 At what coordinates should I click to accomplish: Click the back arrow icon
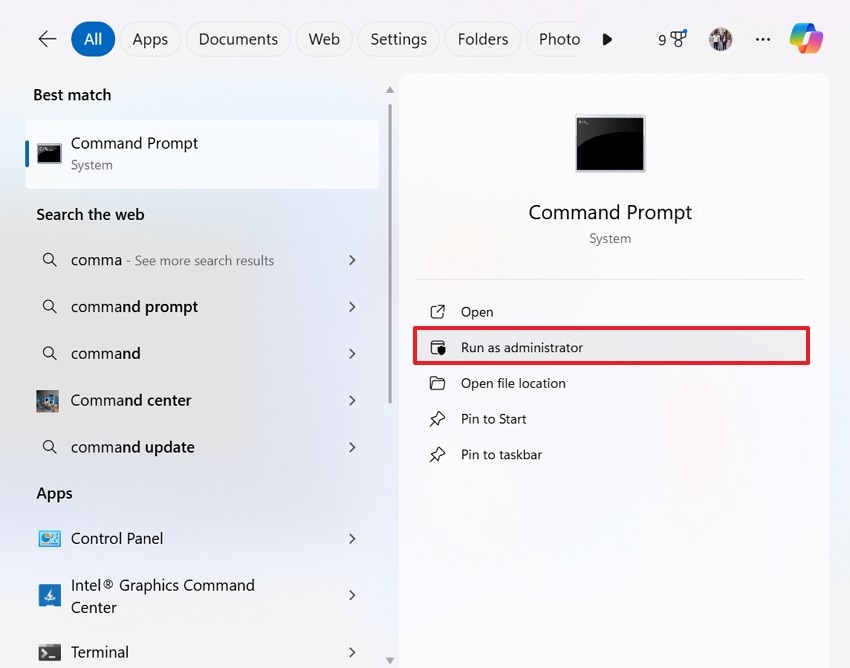pyautogui.click(x=47, y=39)
